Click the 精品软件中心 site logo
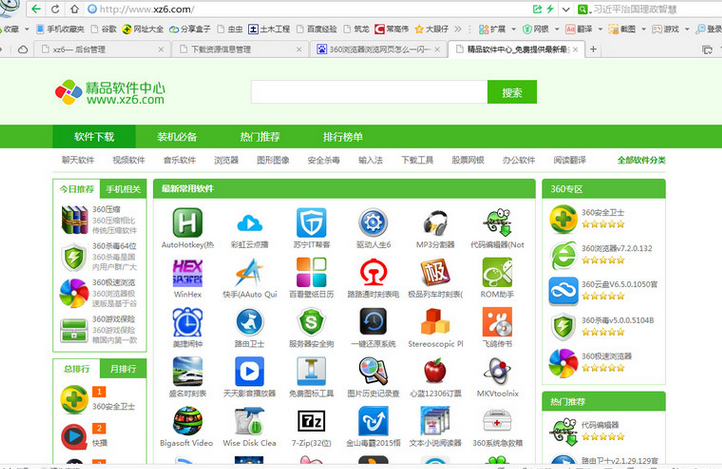This screenshot has height=469, width=722. point(110,93)
